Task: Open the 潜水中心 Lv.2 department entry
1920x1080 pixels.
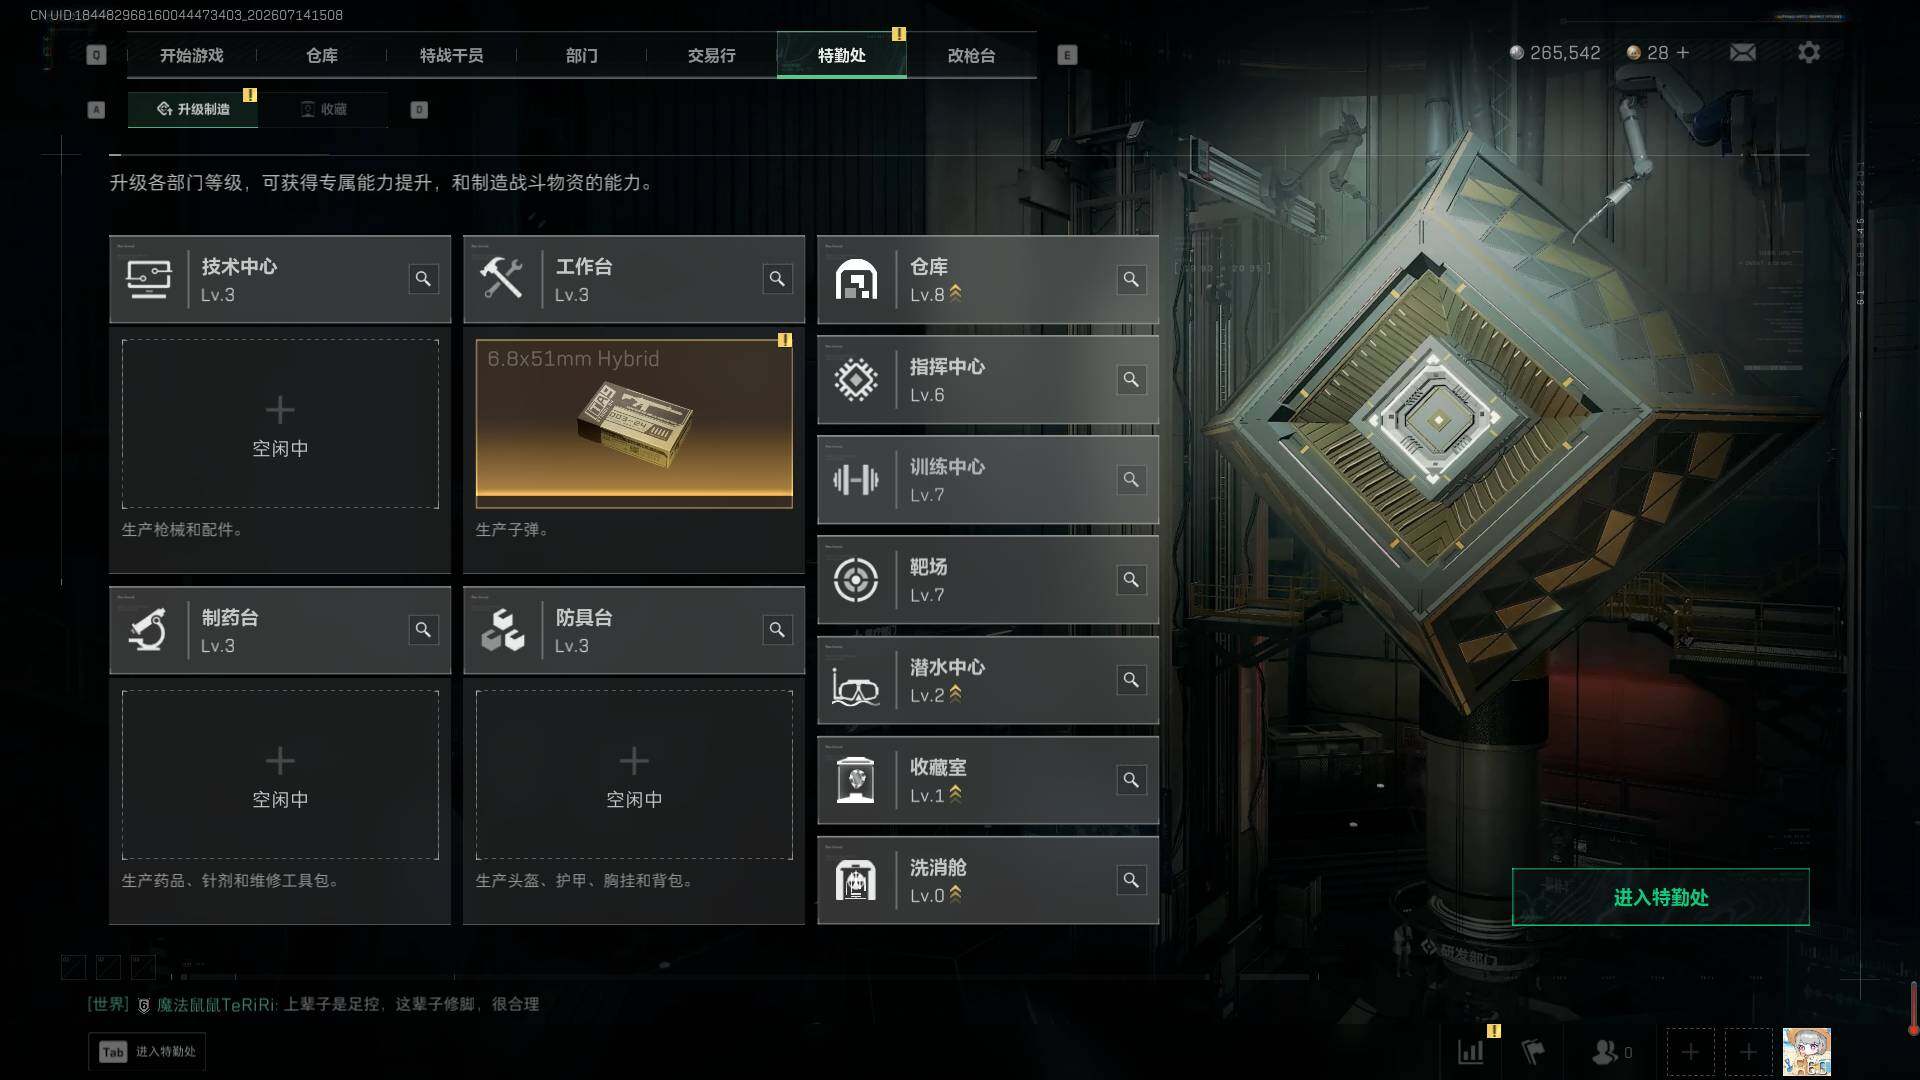Action: tap(988, 680)
